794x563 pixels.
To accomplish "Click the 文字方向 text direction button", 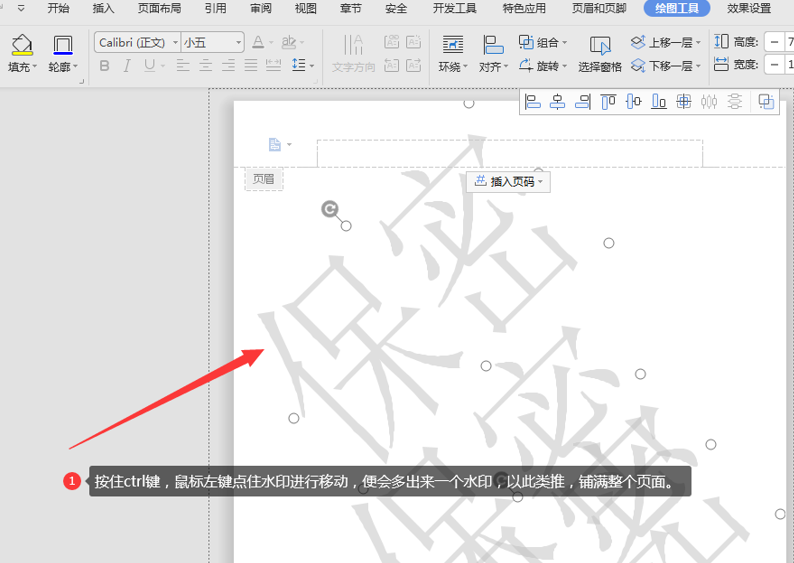I will (353, 53).
